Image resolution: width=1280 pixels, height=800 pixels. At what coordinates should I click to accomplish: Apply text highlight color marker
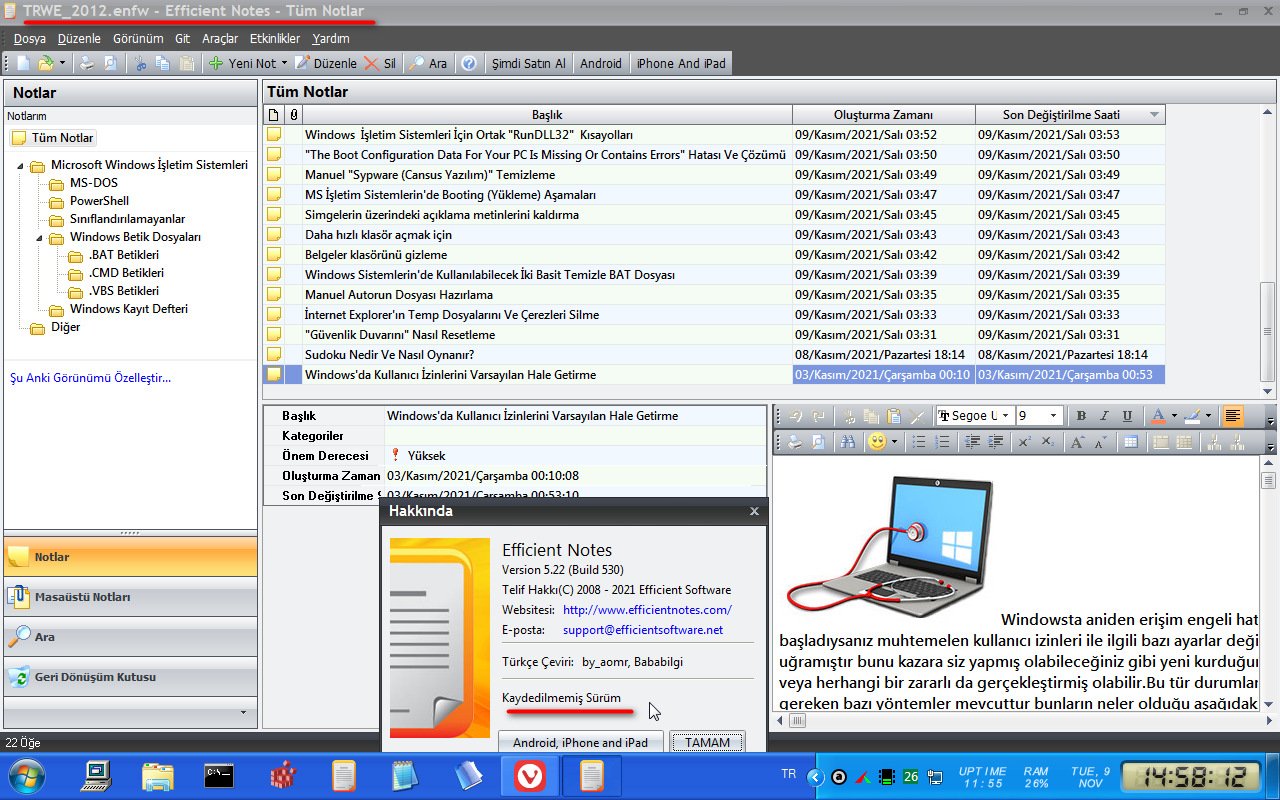click(1191, 416)
